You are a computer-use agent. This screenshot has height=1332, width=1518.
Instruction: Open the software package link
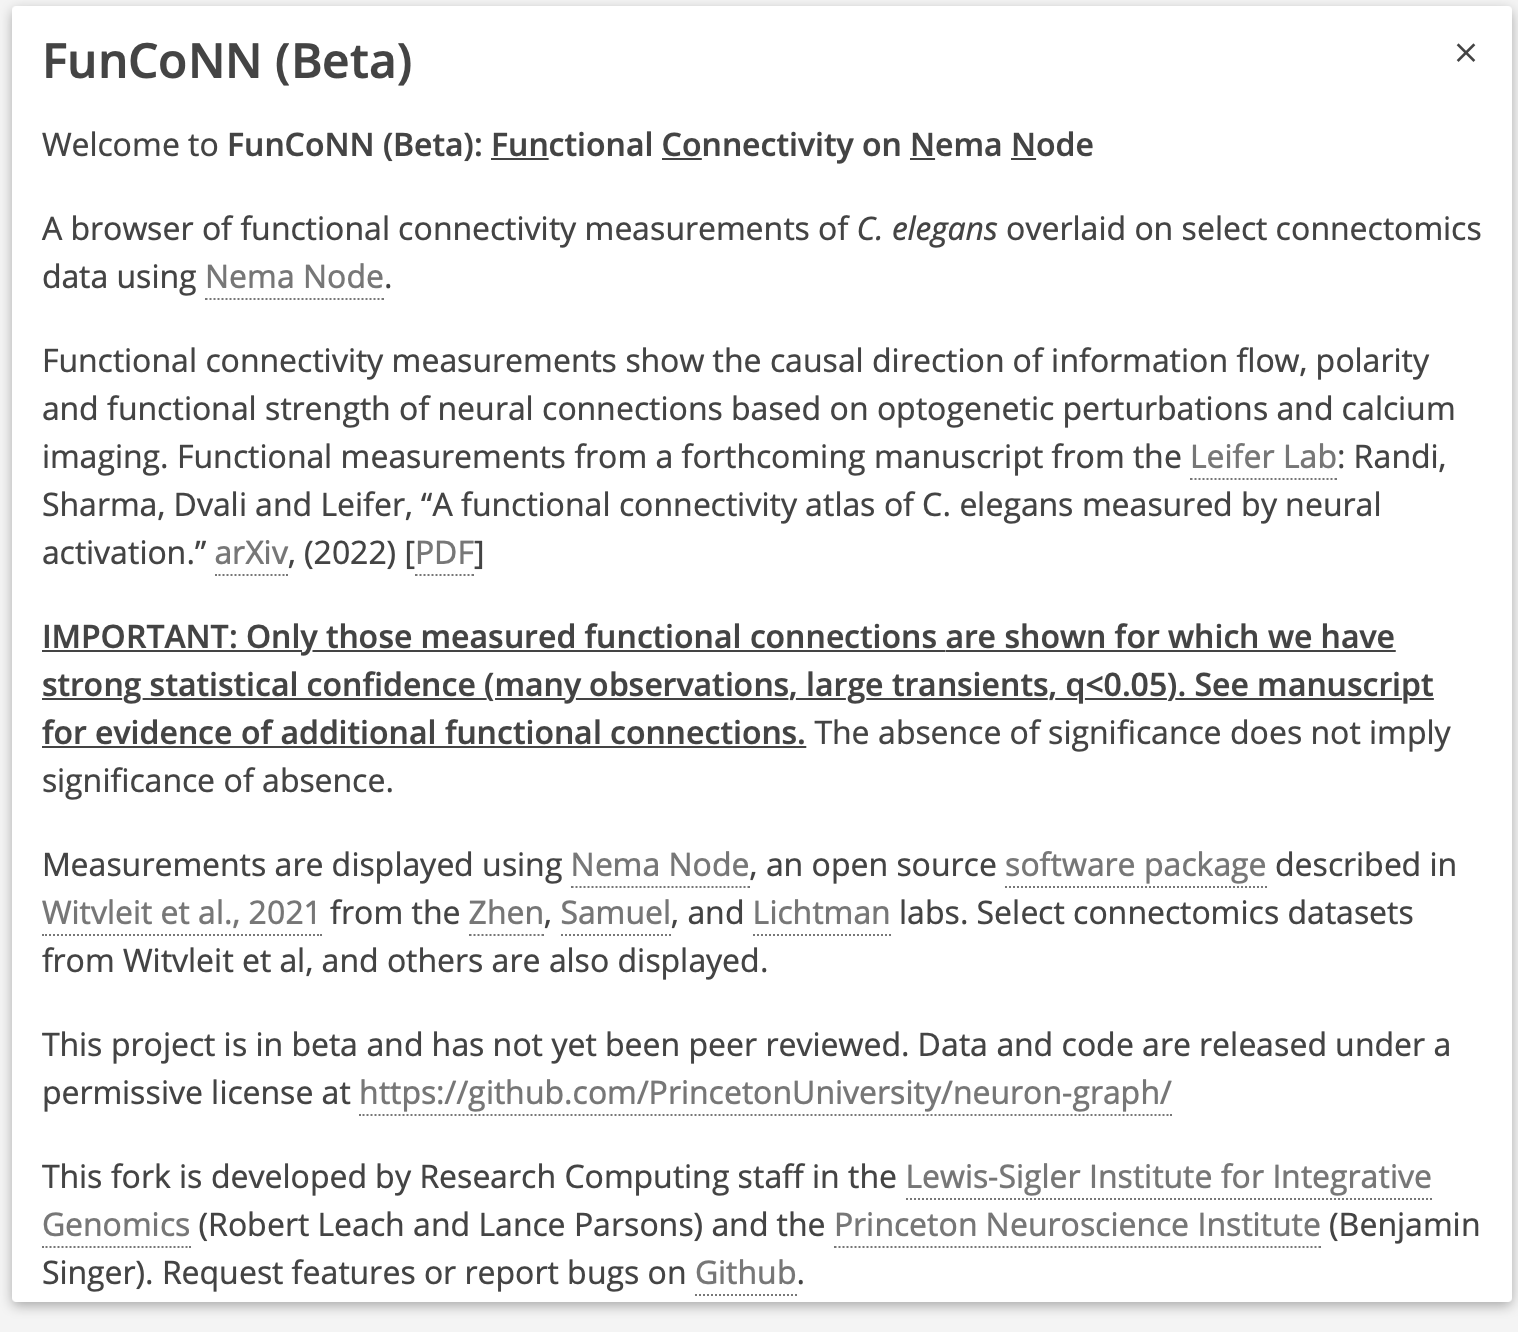pos(1135,864)
